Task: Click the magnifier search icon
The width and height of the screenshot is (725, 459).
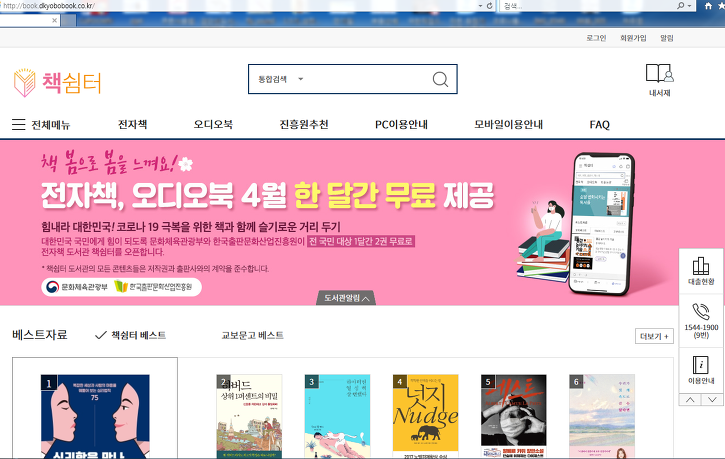Action: click(440, 80)
